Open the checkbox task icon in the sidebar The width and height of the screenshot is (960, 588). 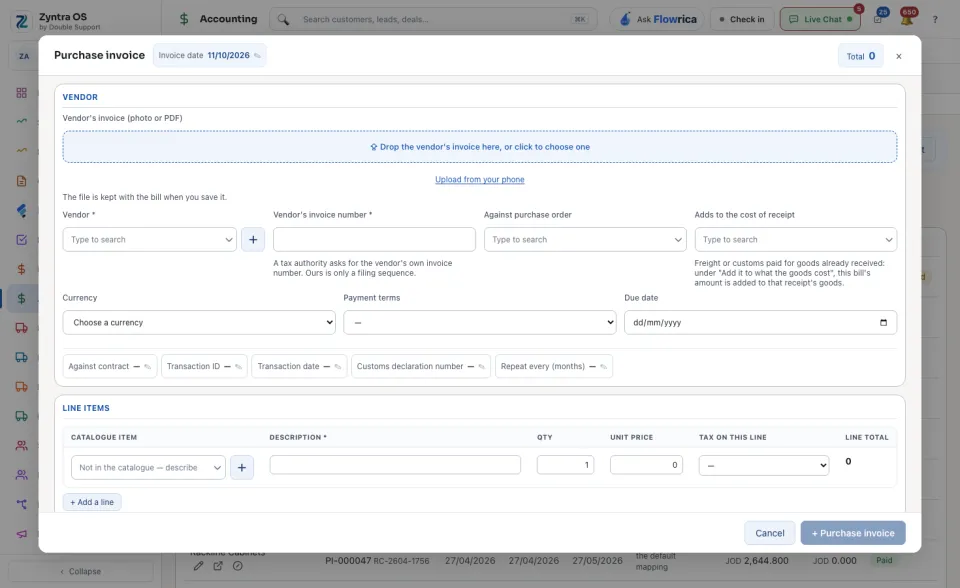point(21,239)
